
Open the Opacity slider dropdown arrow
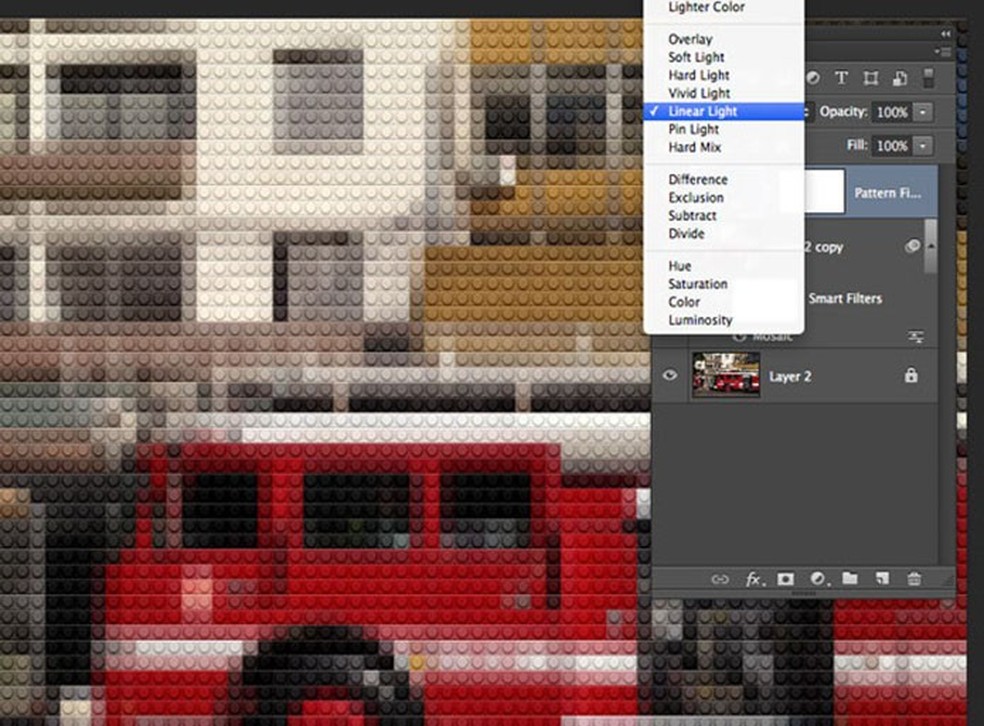(922, 112)
